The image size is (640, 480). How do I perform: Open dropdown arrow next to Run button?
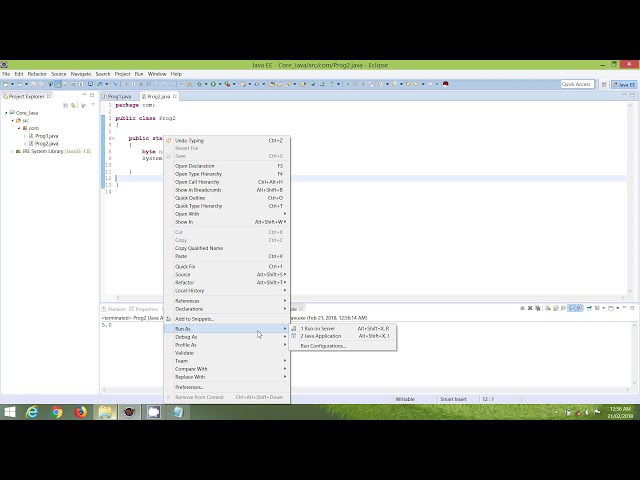220,84
